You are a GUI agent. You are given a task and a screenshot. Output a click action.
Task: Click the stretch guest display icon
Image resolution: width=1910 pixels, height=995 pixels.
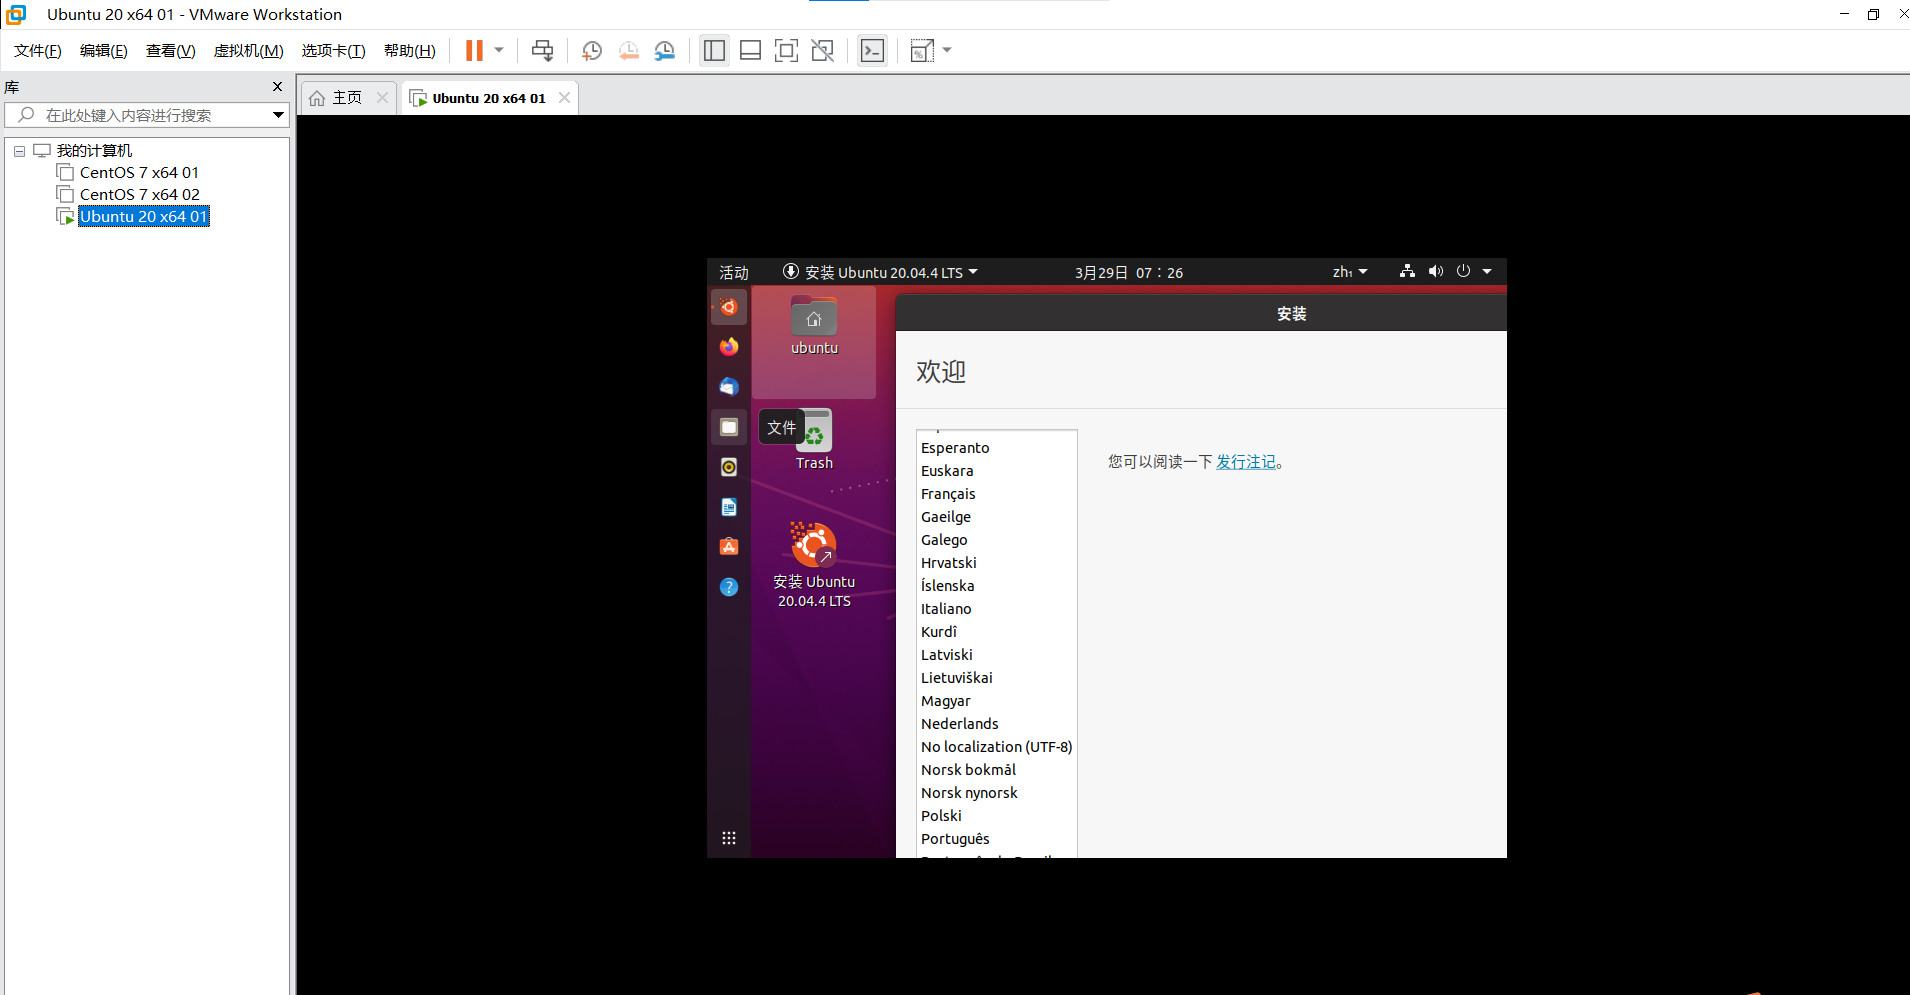click(922, 50)
